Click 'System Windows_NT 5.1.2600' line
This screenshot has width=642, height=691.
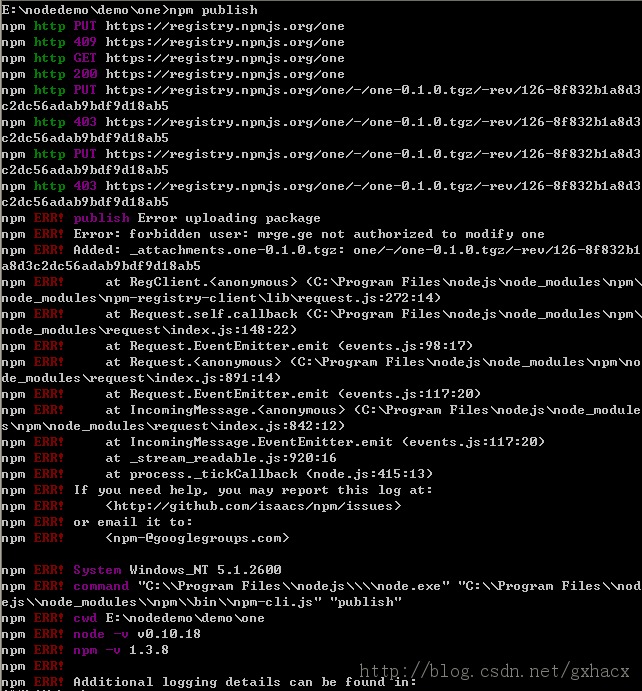177,570
